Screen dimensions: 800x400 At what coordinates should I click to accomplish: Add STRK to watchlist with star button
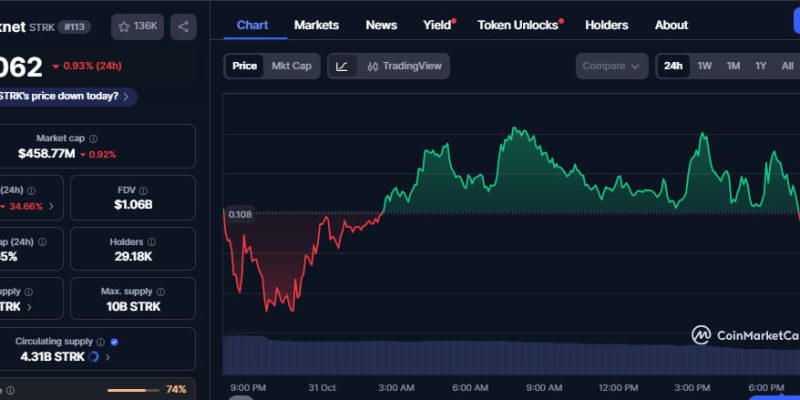point(137,26)
